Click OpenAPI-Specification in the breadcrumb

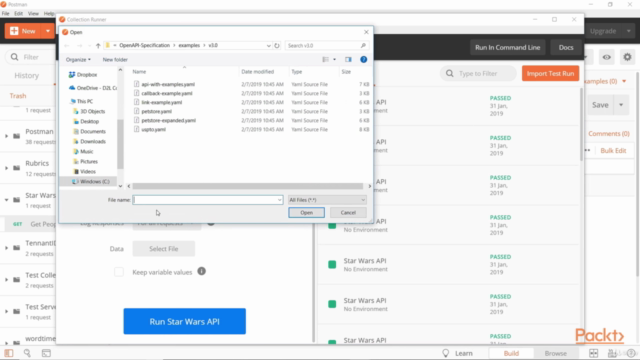point(144,45)
